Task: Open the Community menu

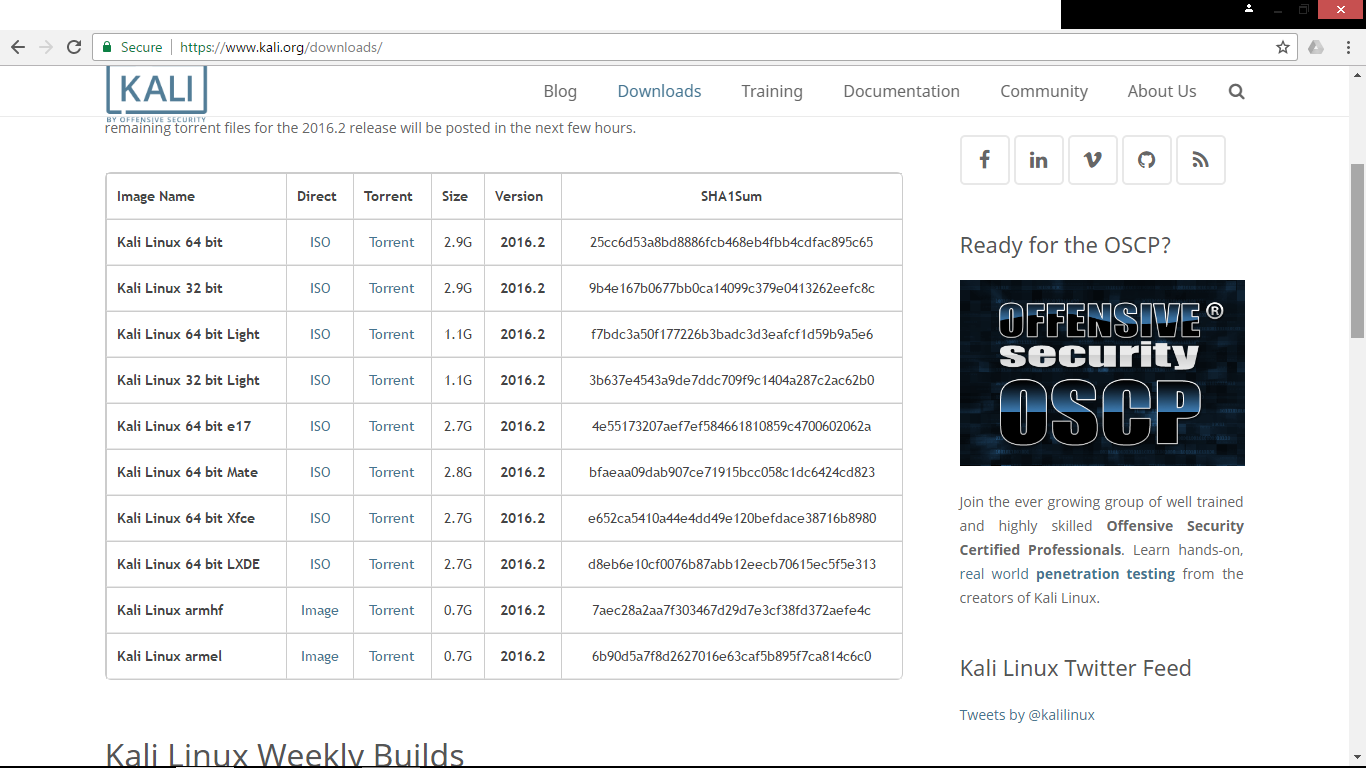Action: coord(1044,91)
